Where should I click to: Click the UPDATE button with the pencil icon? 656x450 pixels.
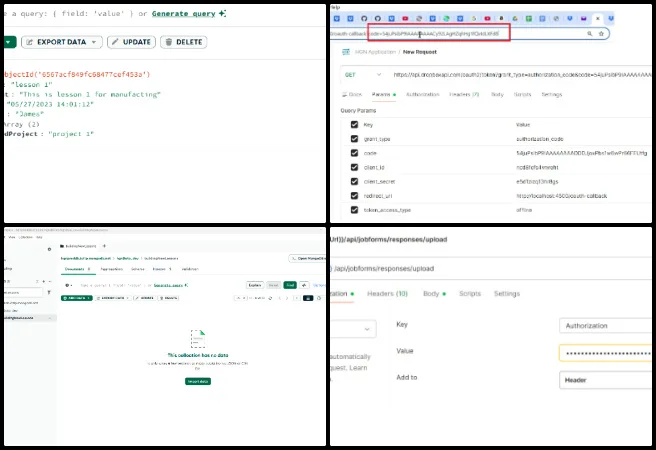(131, 42)
